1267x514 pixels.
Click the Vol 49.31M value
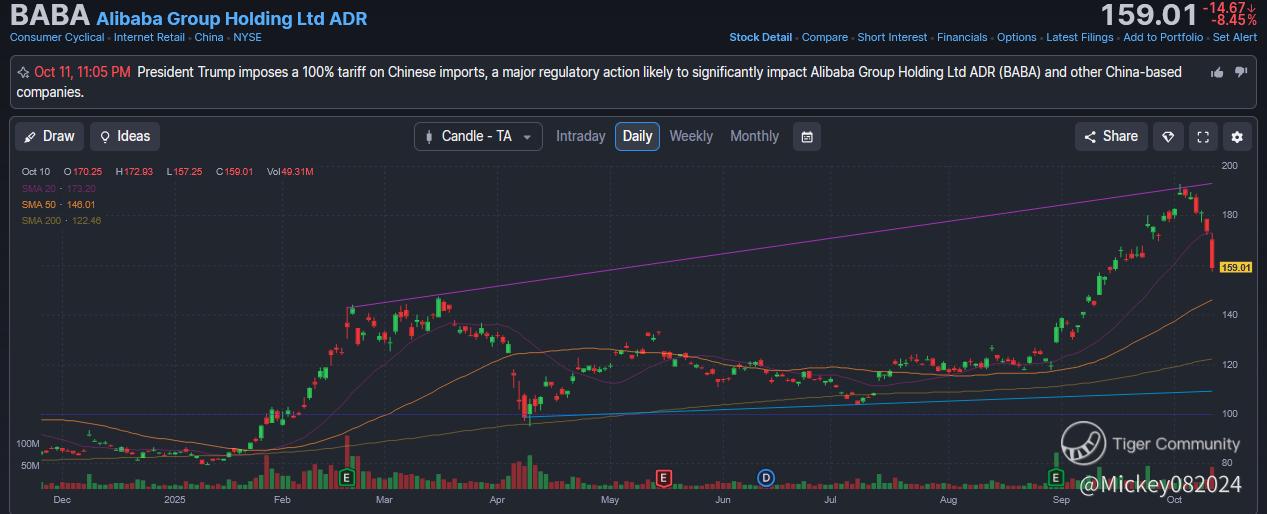(290, 172)
